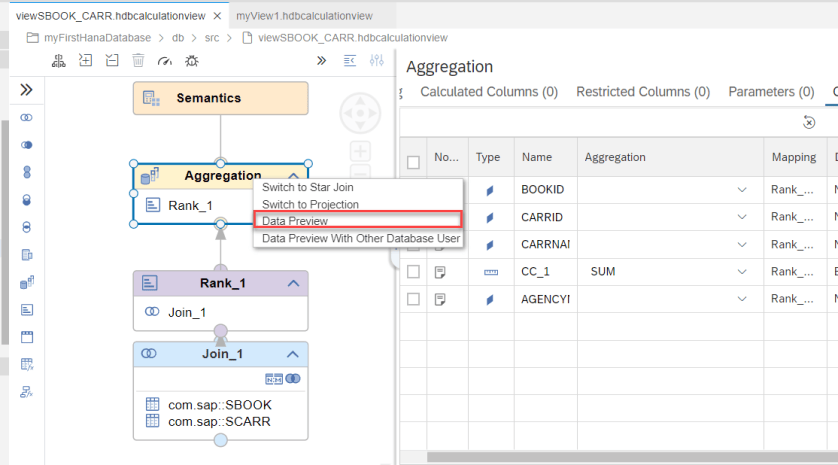
Task: Toggle the select-all header checkbox
Action: [x=413, y=162]
